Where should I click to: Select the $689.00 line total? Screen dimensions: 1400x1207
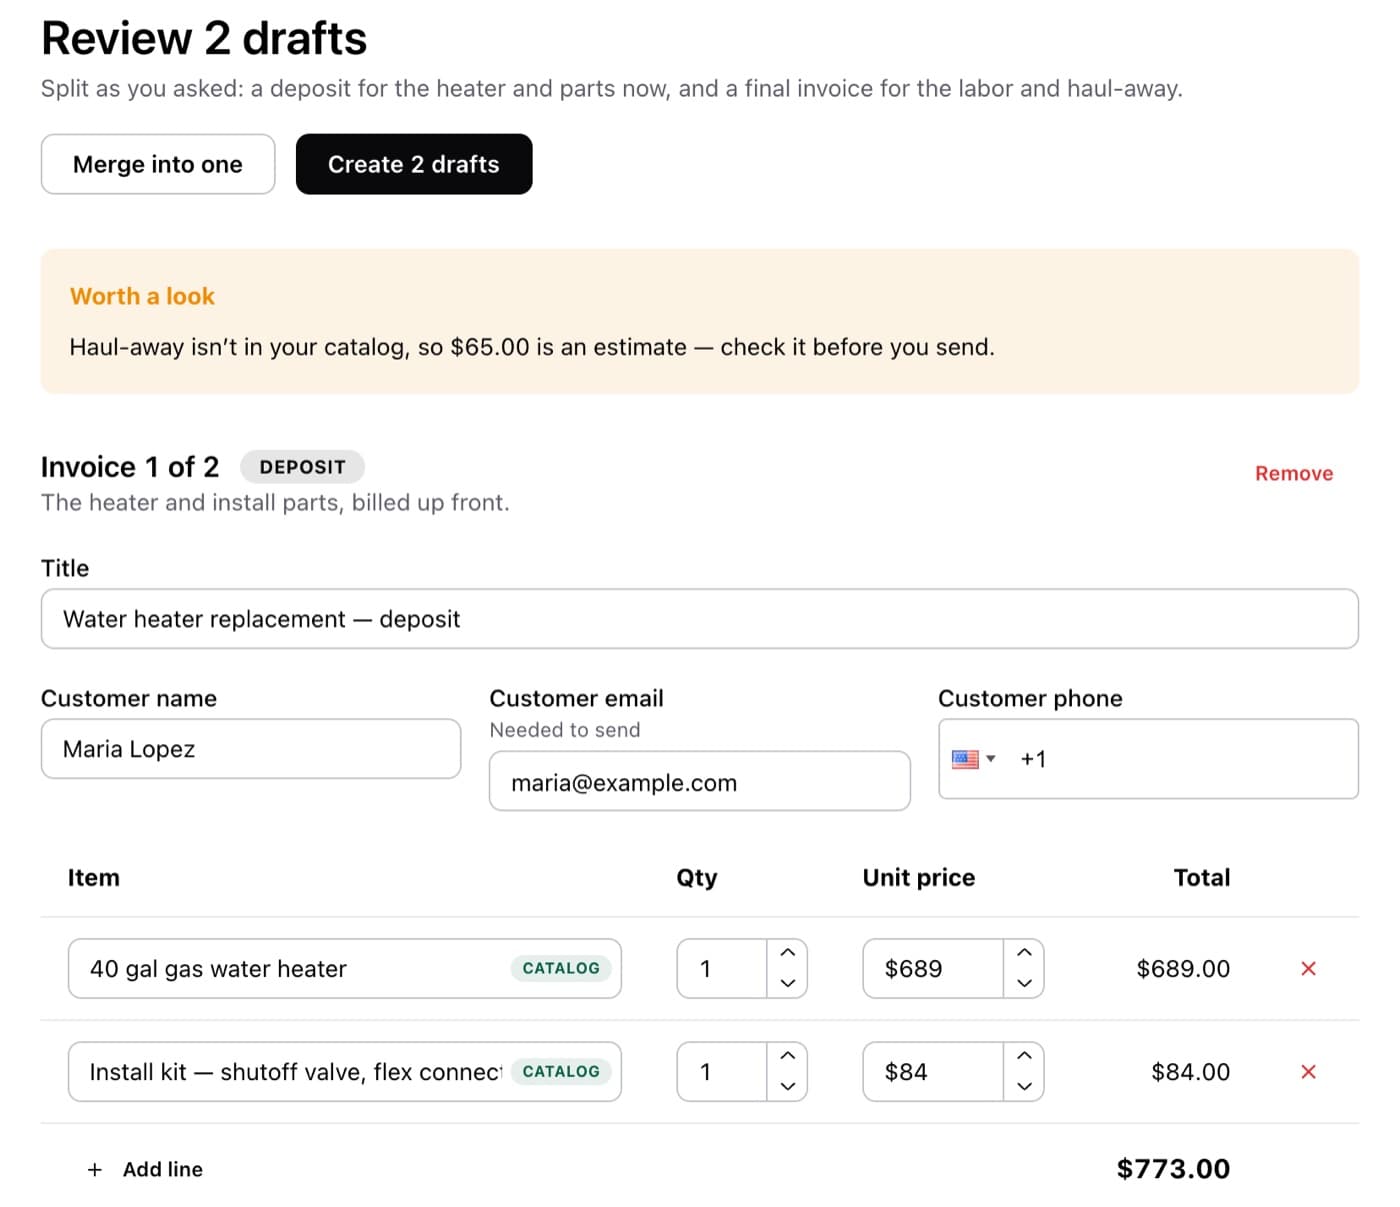tap(1183, 968)
